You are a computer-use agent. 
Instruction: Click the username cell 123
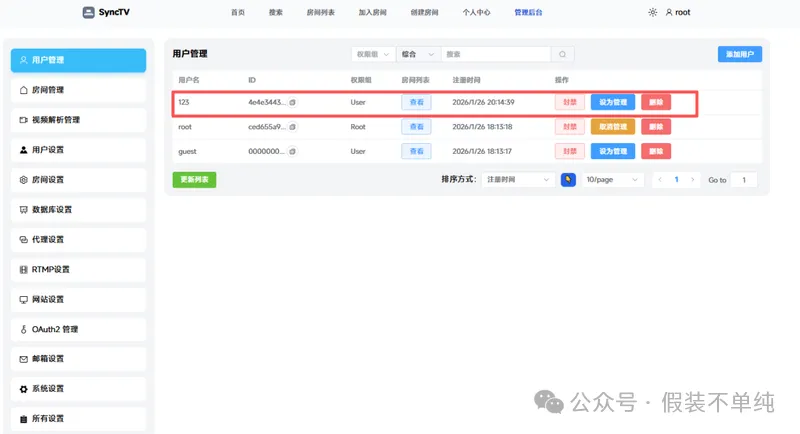184,103
